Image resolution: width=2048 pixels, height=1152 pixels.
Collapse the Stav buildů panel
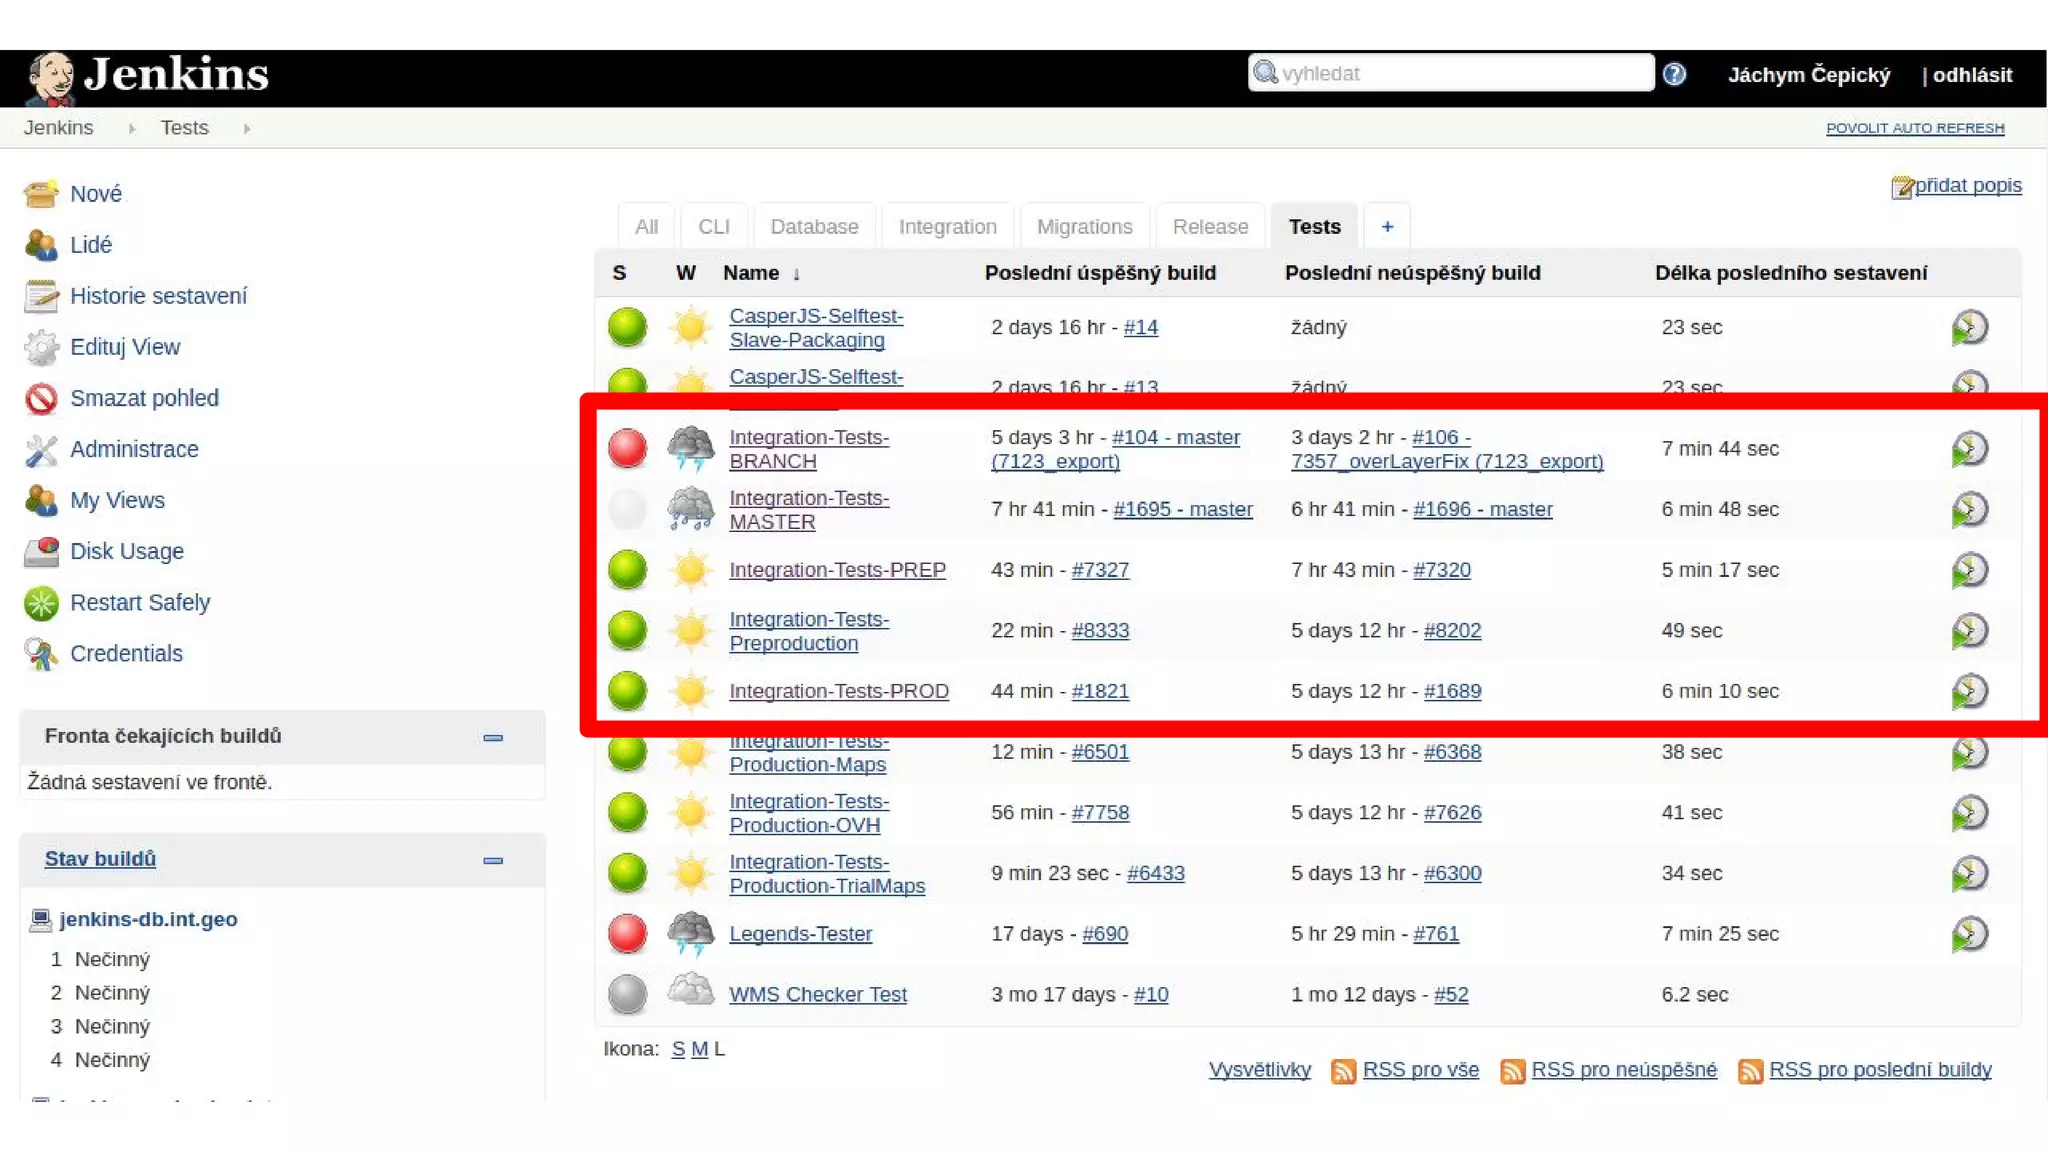pyautogui.click(x=493, y=861)
